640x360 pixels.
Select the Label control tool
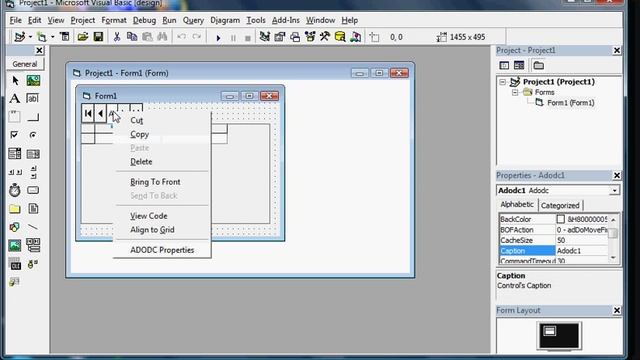[x=15, y=98]
